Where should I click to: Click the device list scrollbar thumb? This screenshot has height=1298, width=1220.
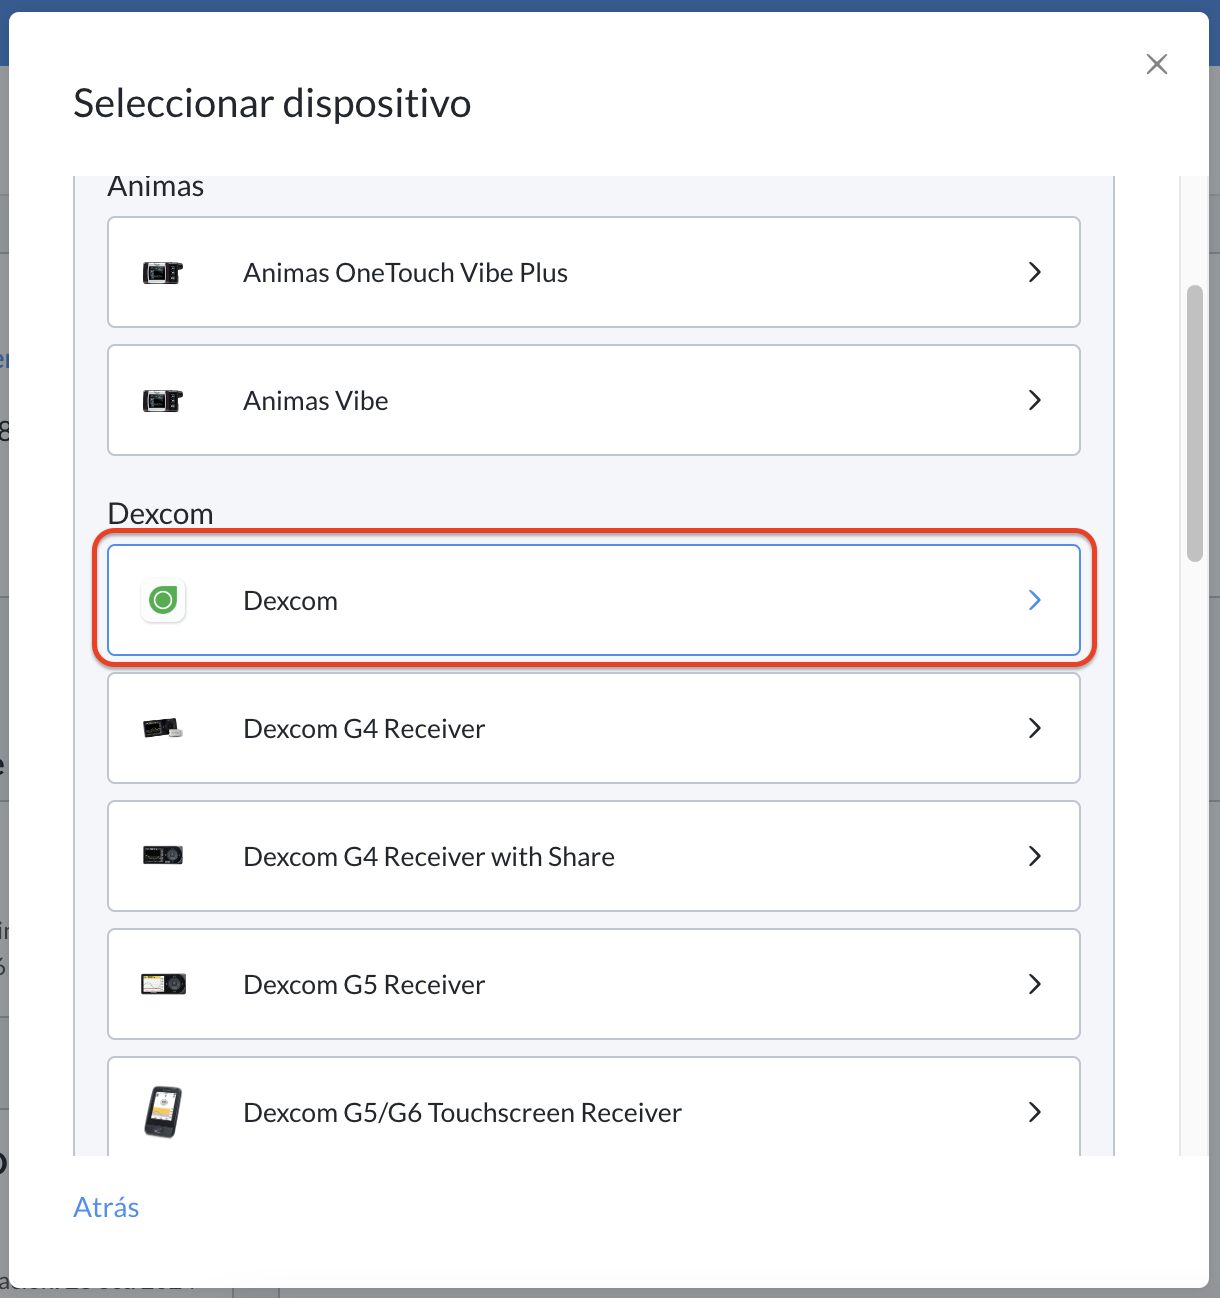[1194, 424]
